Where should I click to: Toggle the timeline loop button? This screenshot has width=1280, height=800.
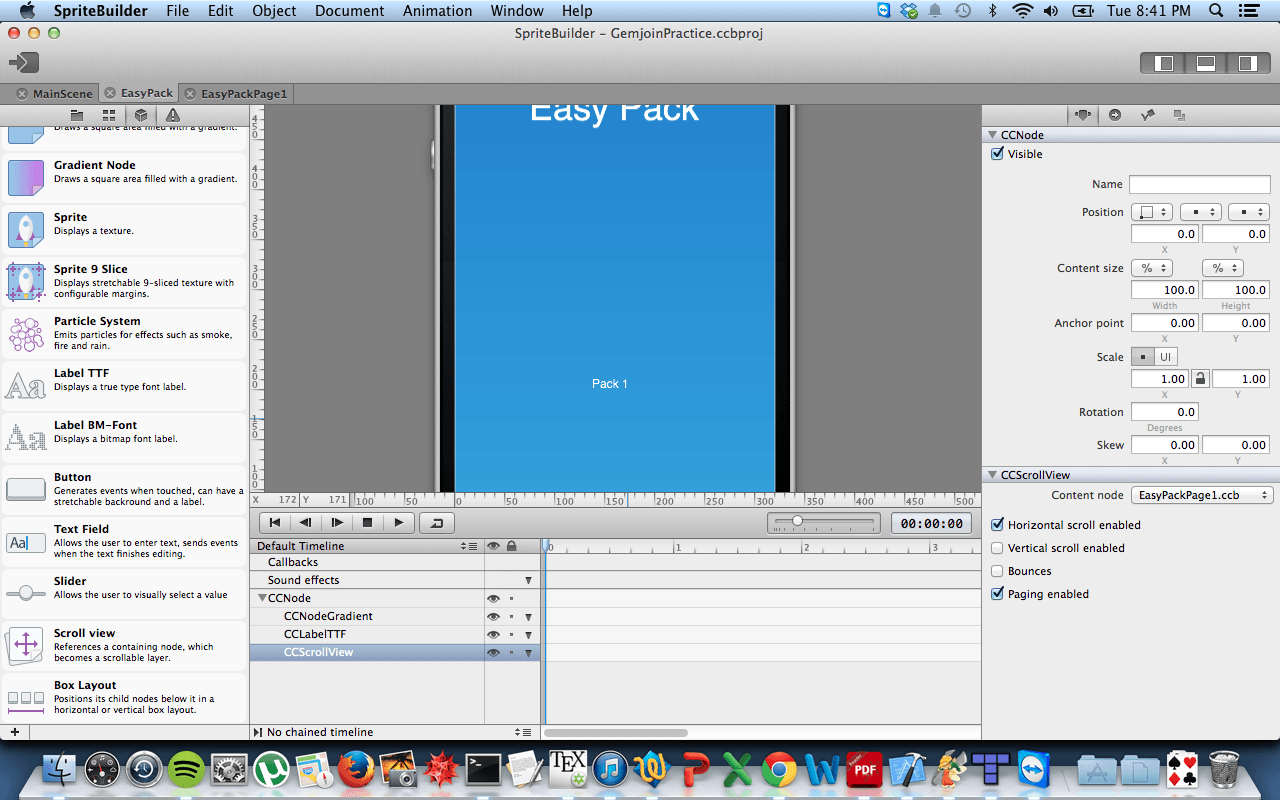437,522
